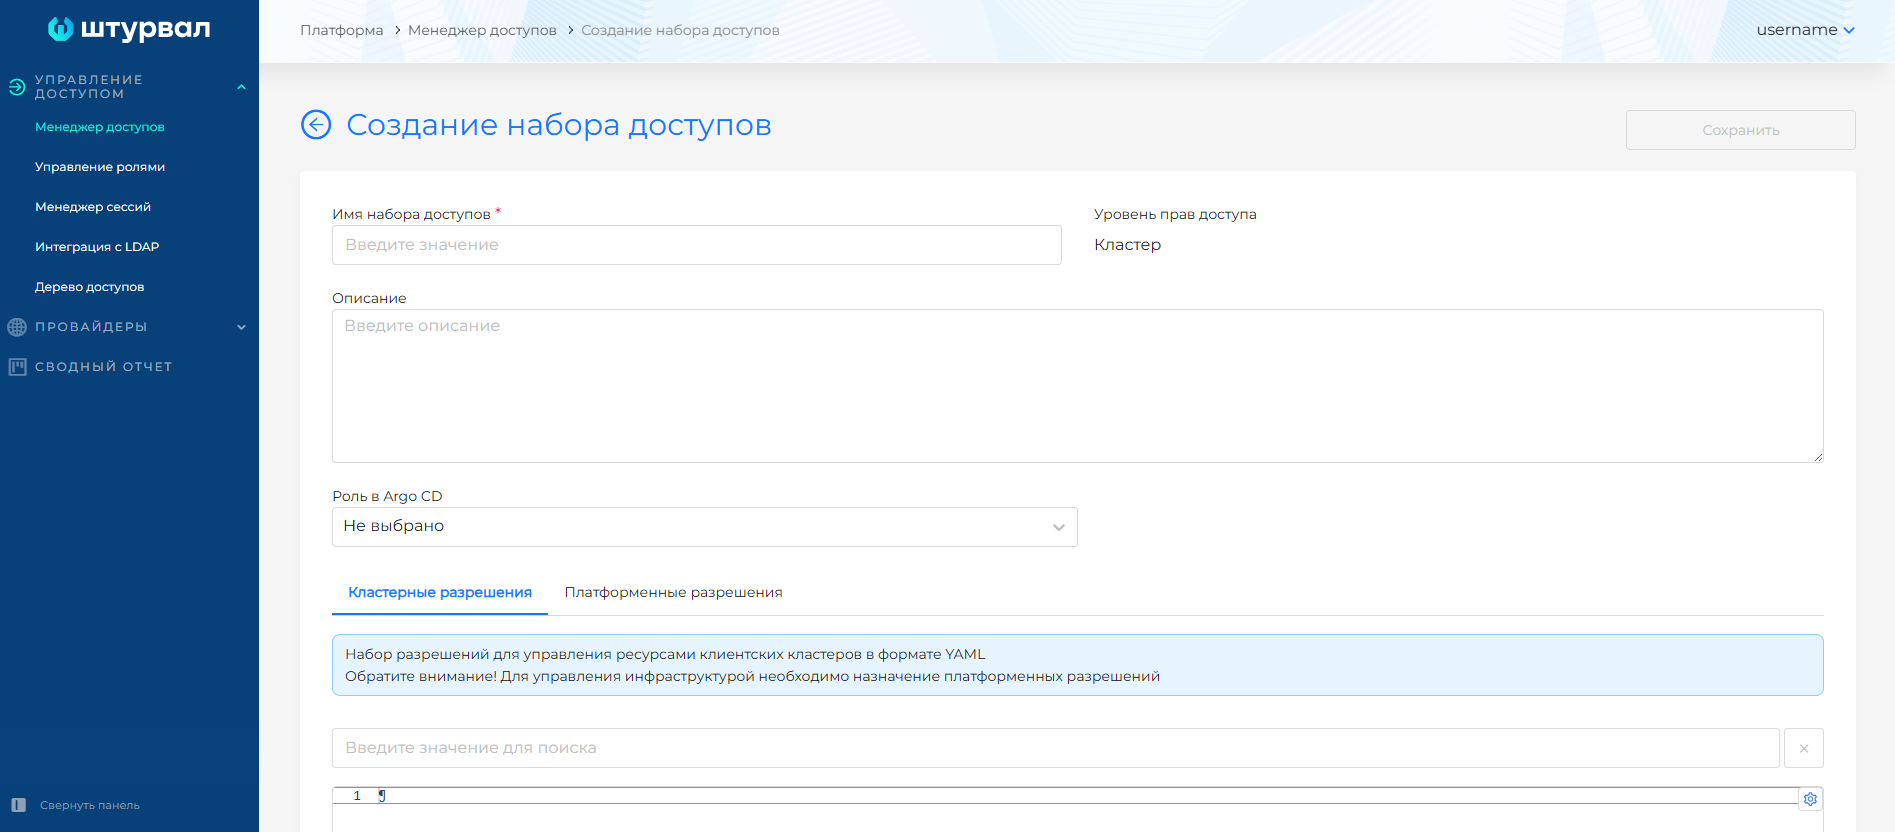Switch to Платформенные разрешения tab

[674, 593]
